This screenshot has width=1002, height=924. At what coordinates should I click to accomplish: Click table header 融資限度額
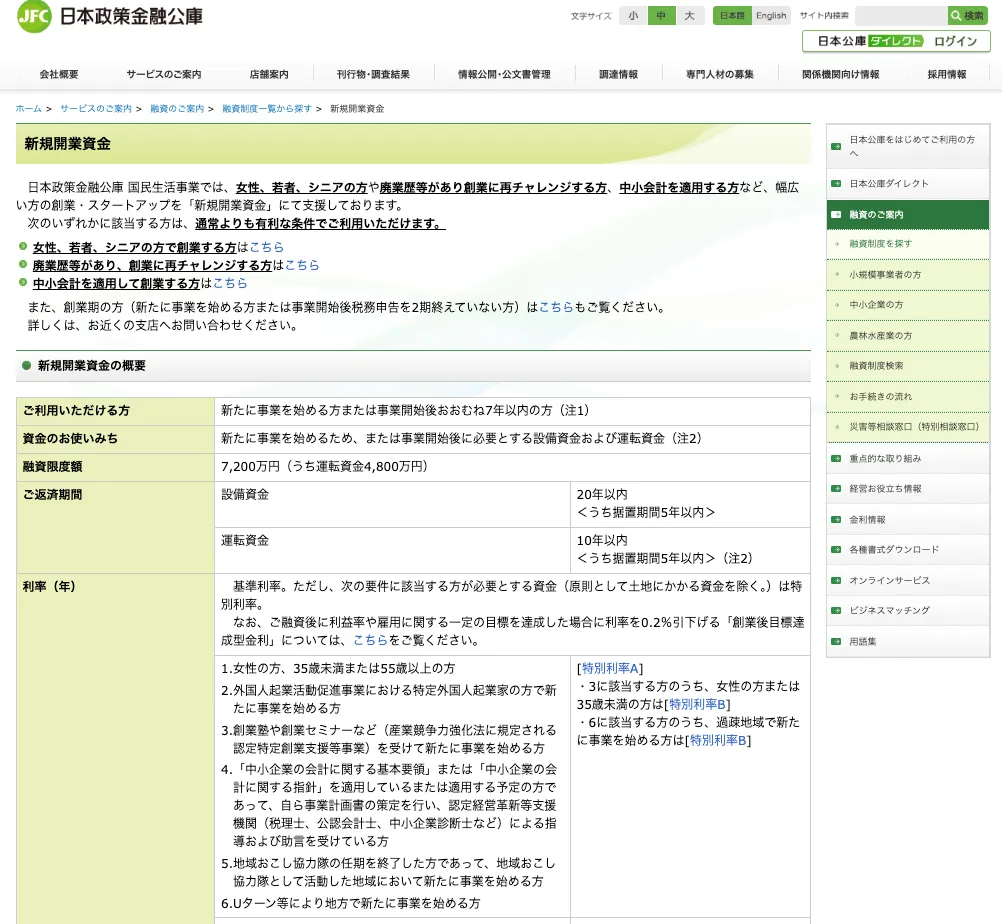115,467
